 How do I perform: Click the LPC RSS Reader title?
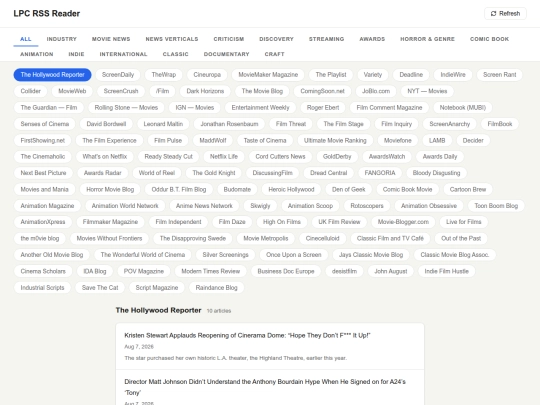tap(46, 13)
